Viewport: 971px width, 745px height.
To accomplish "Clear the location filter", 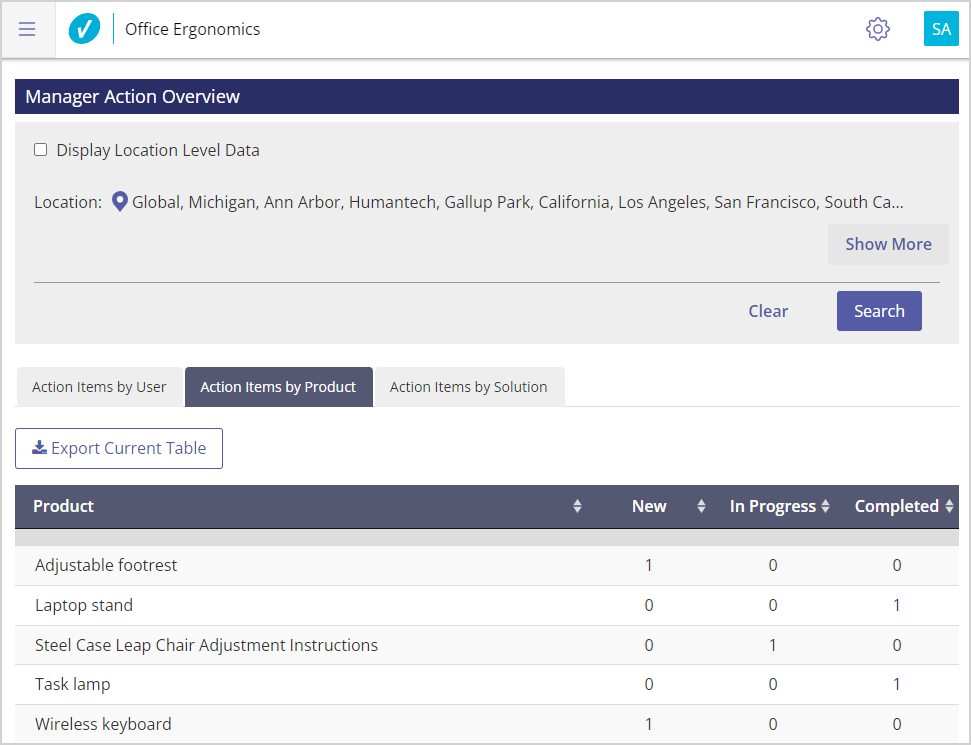I will click(x=768, y=311).
